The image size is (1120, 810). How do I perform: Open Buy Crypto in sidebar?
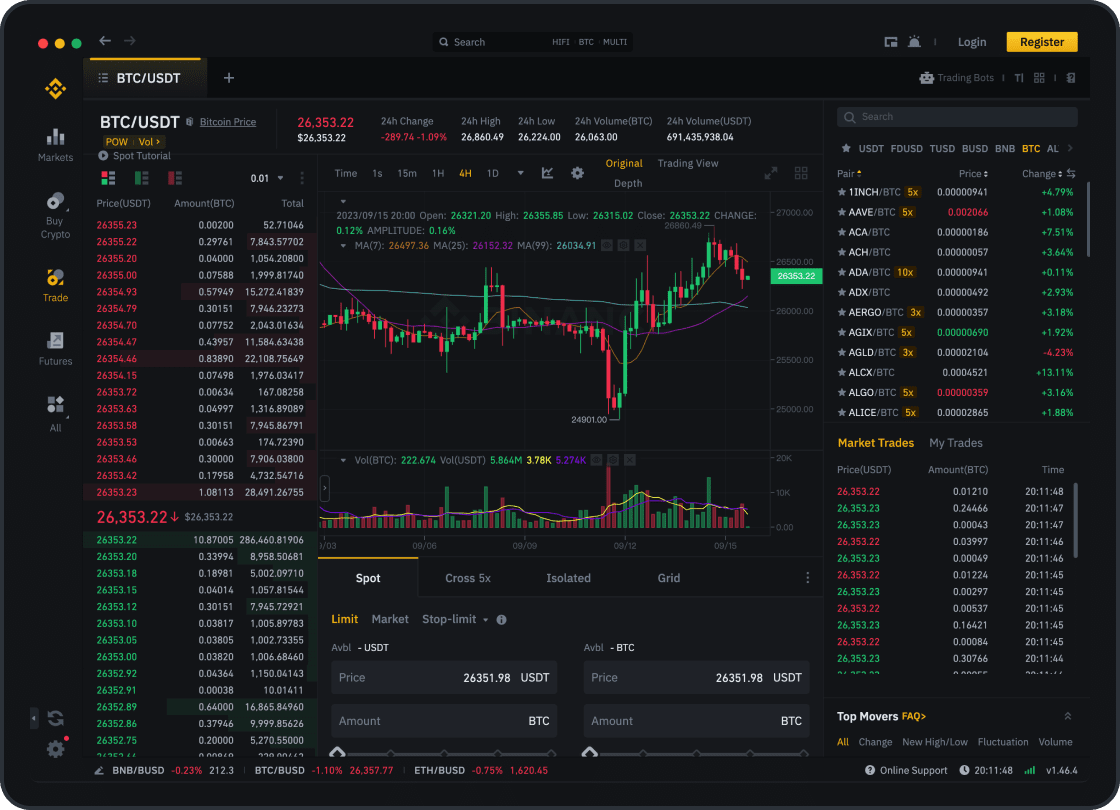coord(55,214)
